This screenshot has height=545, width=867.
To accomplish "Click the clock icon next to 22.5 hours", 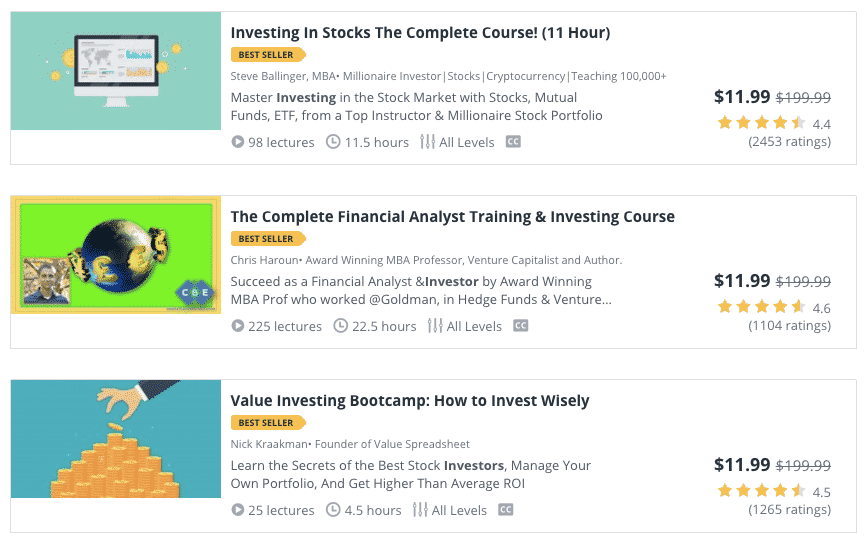I will pyautogui.click(x=341, y=326).
